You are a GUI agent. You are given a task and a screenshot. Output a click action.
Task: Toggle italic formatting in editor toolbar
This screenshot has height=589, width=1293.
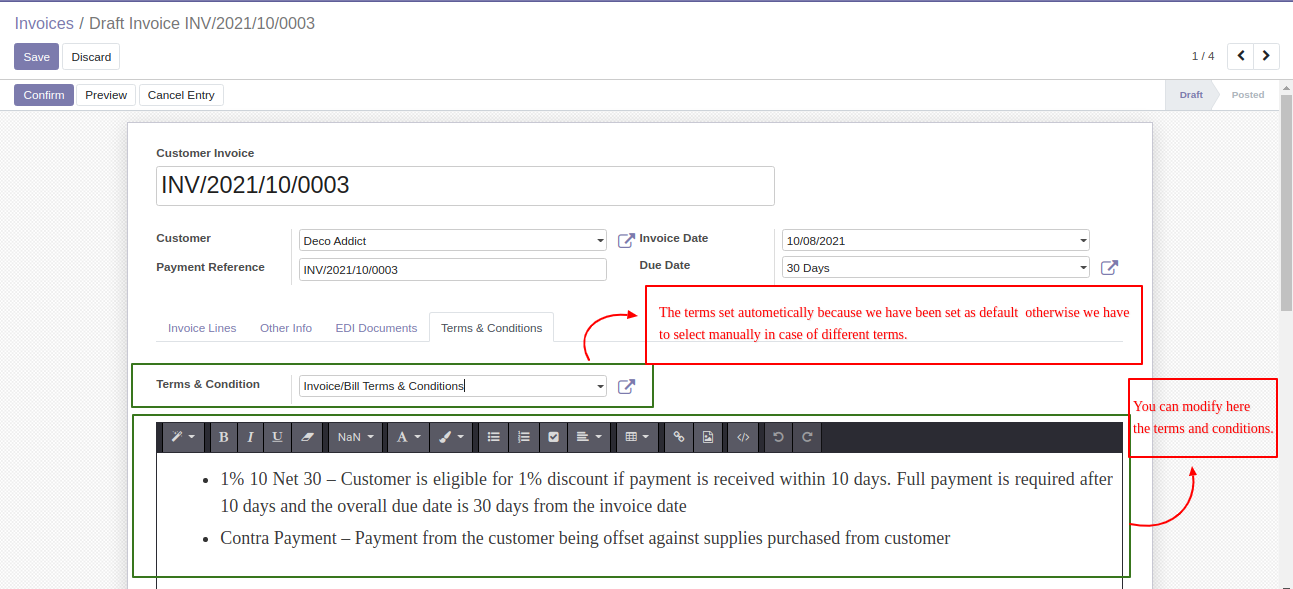point(250,437)
